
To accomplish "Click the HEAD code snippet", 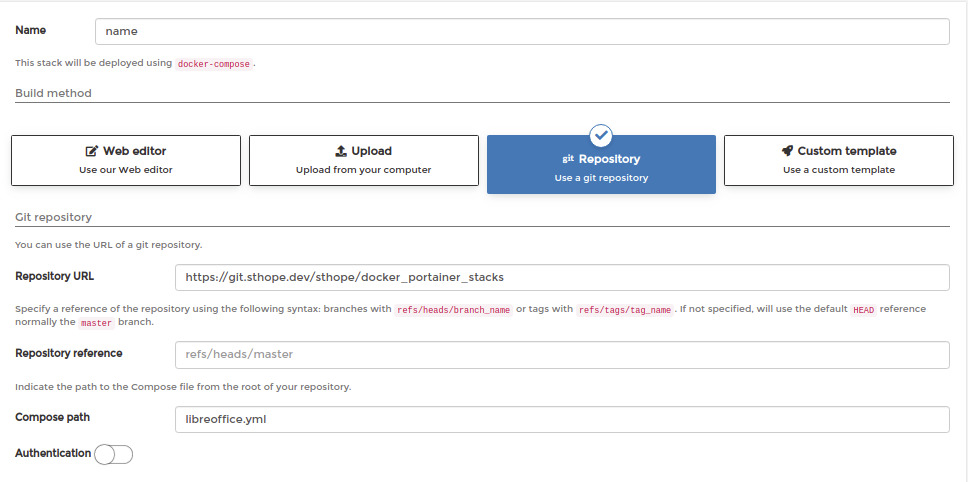I will tap(863, 310).
